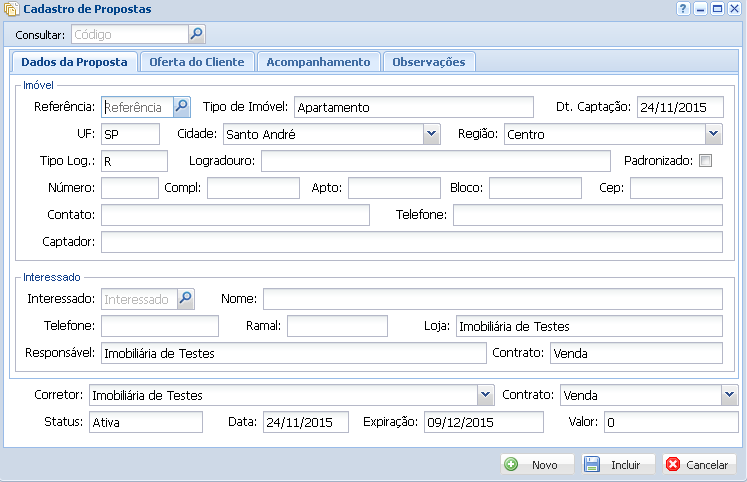Viewport: 747px width, 482px height.
Task: Click the Cadastro de Propostas title icon
Action: point(10,8)
